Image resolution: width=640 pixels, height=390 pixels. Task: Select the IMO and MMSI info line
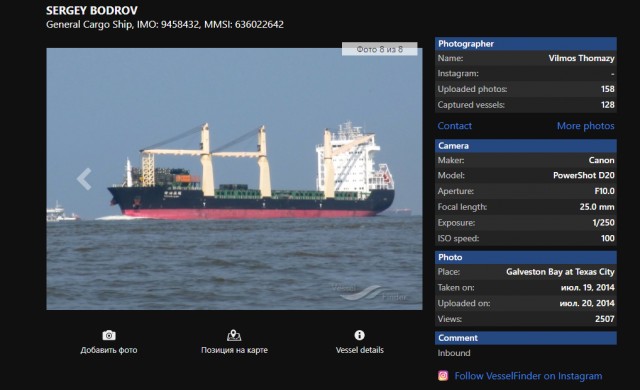coord(165,24)
